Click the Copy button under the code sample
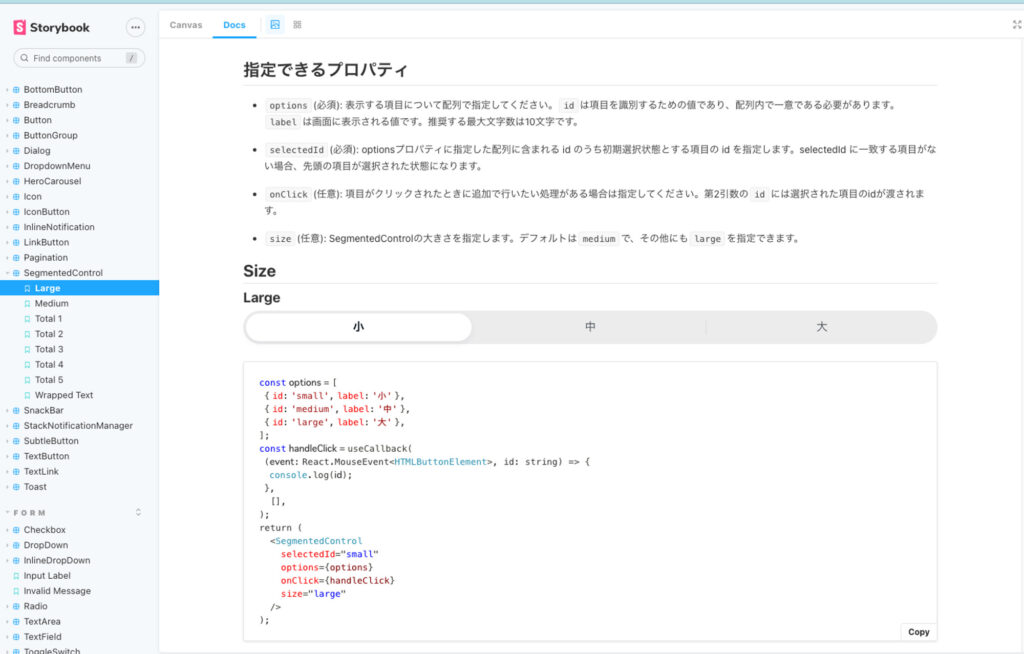 pyautogui.click(x=916, y=631)
